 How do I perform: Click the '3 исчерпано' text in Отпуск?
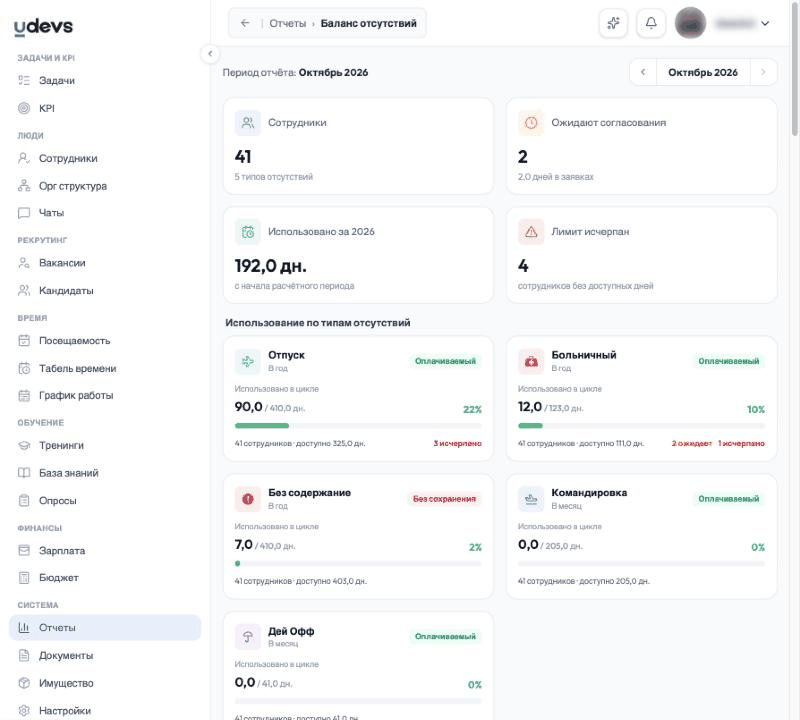(x=458, y=443)
